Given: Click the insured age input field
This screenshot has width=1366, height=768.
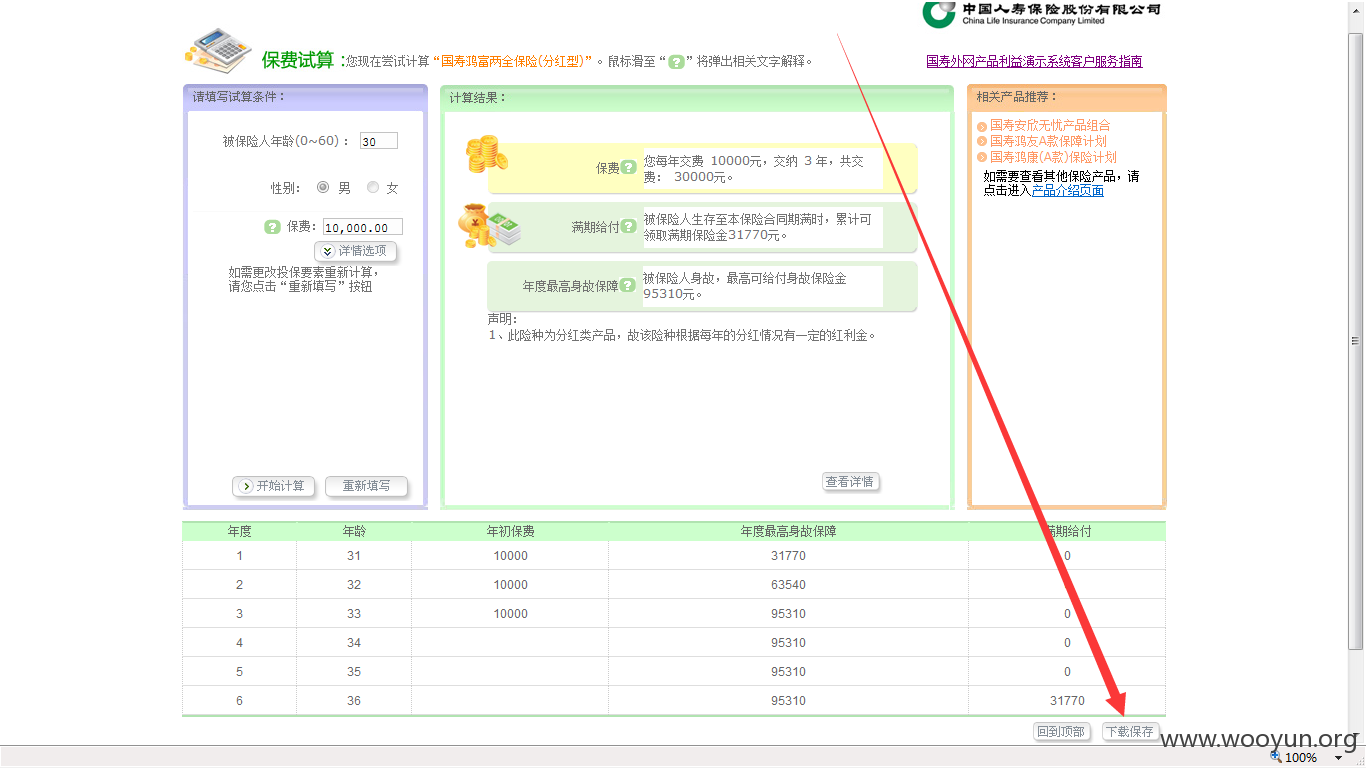Looking at the screenshot, I should point(379,141).
